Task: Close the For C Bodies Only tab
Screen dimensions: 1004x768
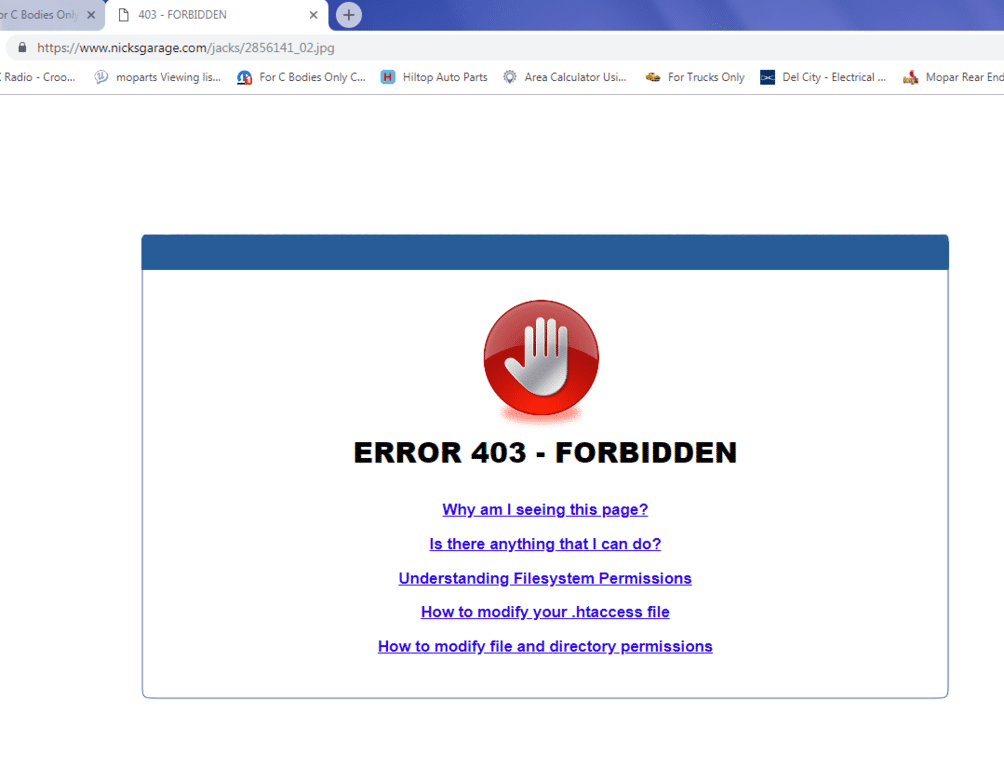Action: click(x=91, y=15)
